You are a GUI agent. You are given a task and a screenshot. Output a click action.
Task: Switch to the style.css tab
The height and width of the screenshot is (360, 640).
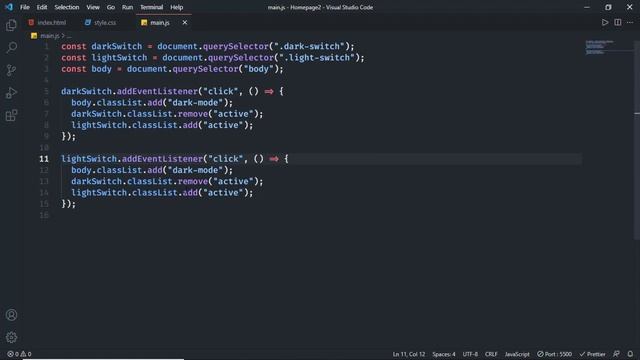100,22
